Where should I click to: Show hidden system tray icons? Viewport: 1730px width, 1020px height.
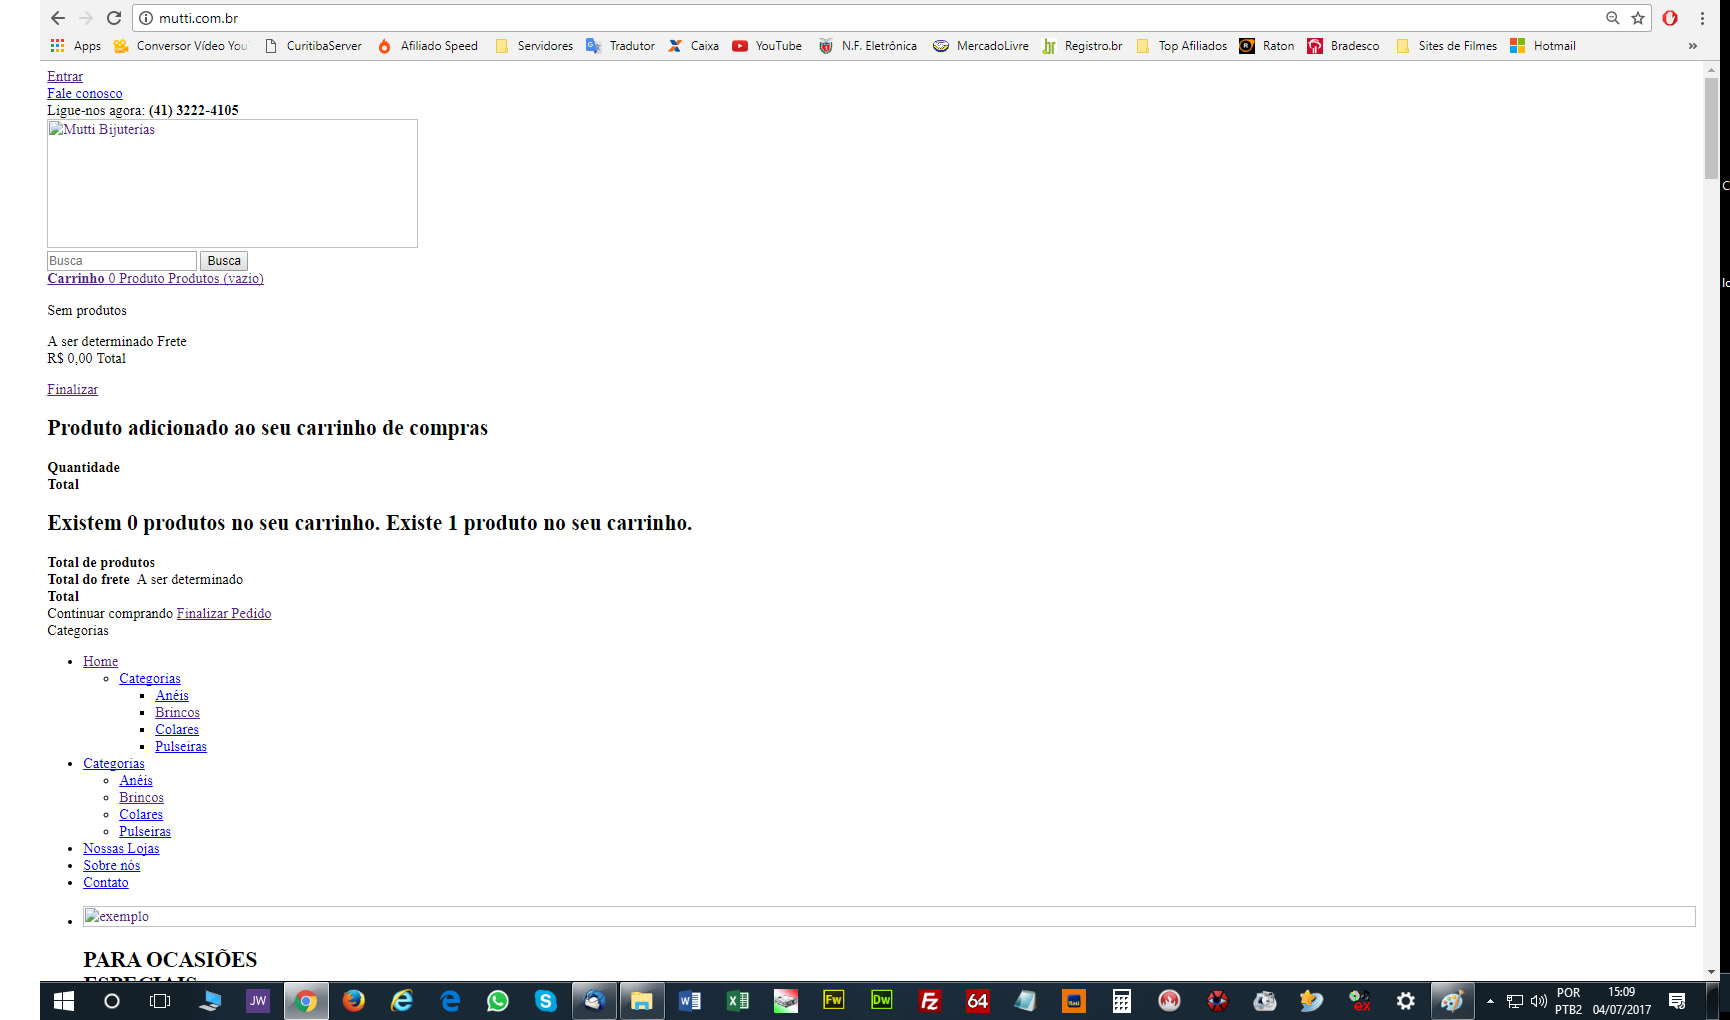[x=1491, y=1001]
